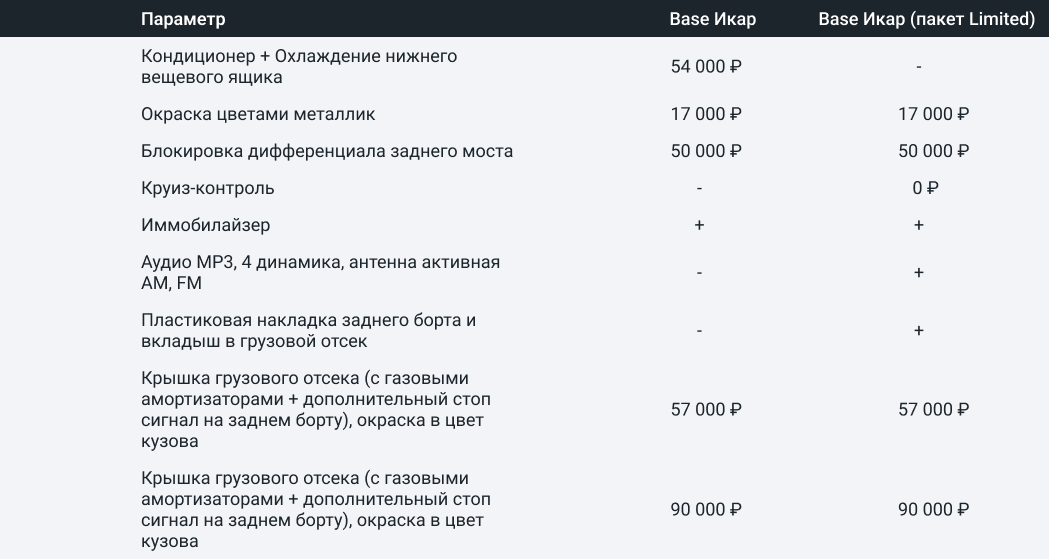Select the "Круиз-контроль" row label

click(x=208, y=188)
